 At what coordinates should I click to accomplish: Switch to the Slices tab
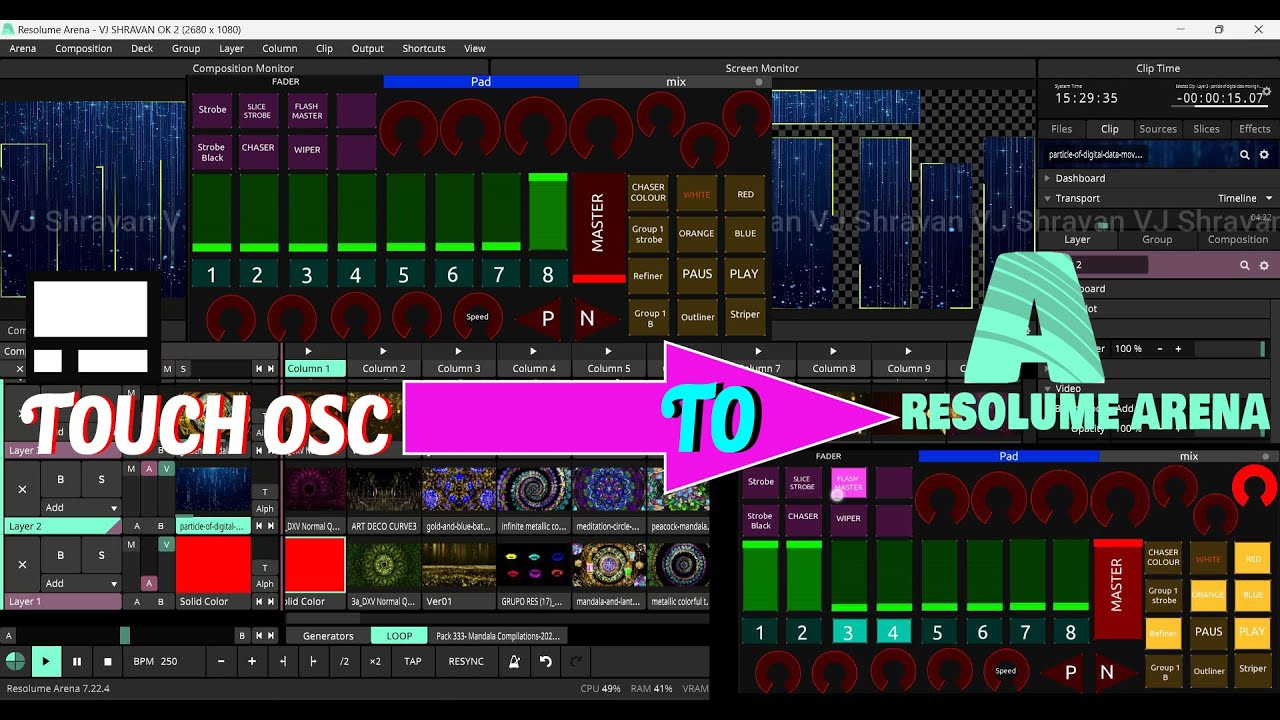[1207, 129]
